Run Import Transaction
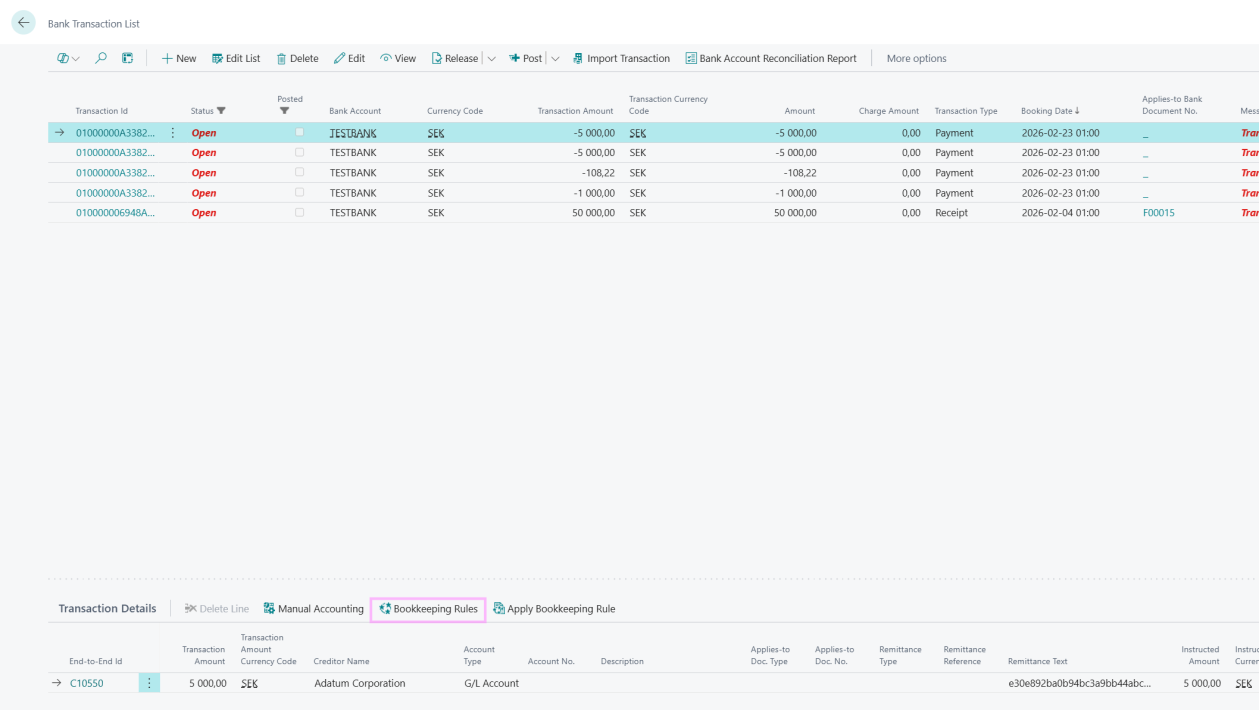This screenshot has height=710, width=1259. click(621, 58)
